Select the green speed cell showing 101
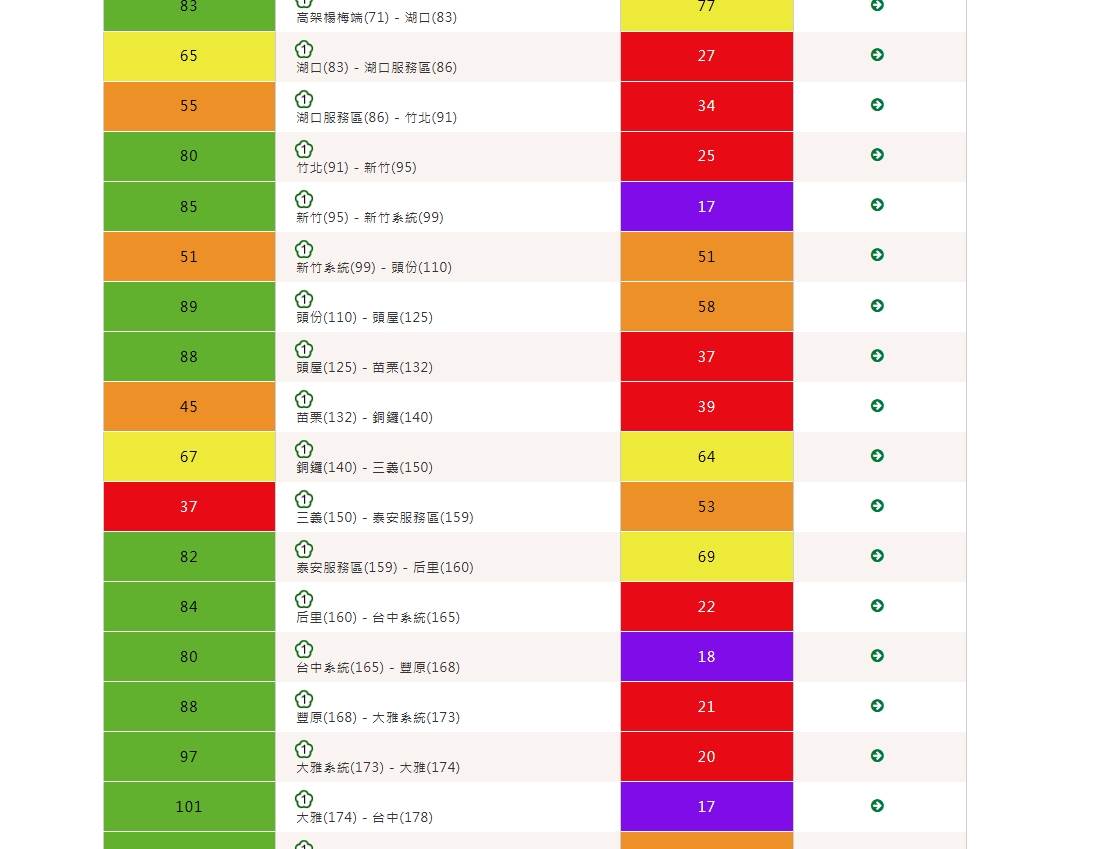1118x849 pixels. [x=189, y=807]
